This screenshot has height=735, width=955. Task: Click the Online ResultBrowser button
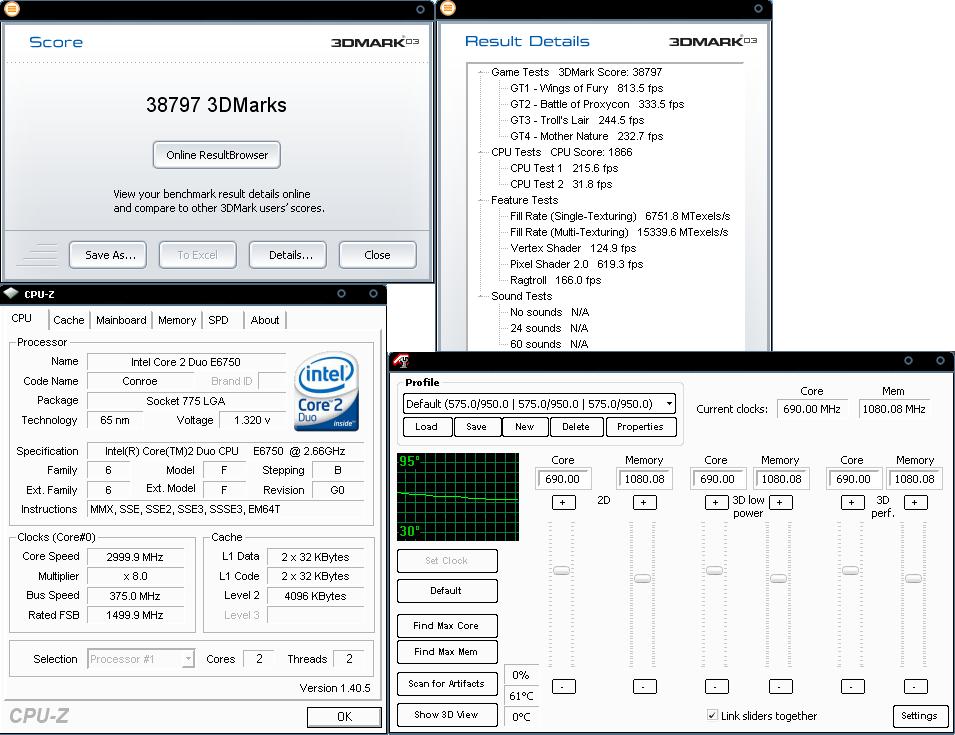pyautogui.click(x=217, y=155)
